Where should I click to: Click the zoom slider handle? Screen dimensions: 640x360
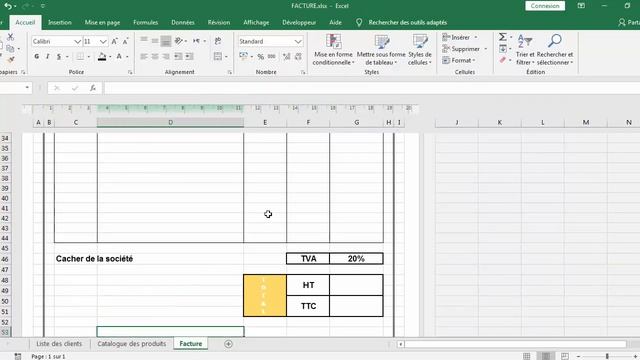tap(607, 356)
